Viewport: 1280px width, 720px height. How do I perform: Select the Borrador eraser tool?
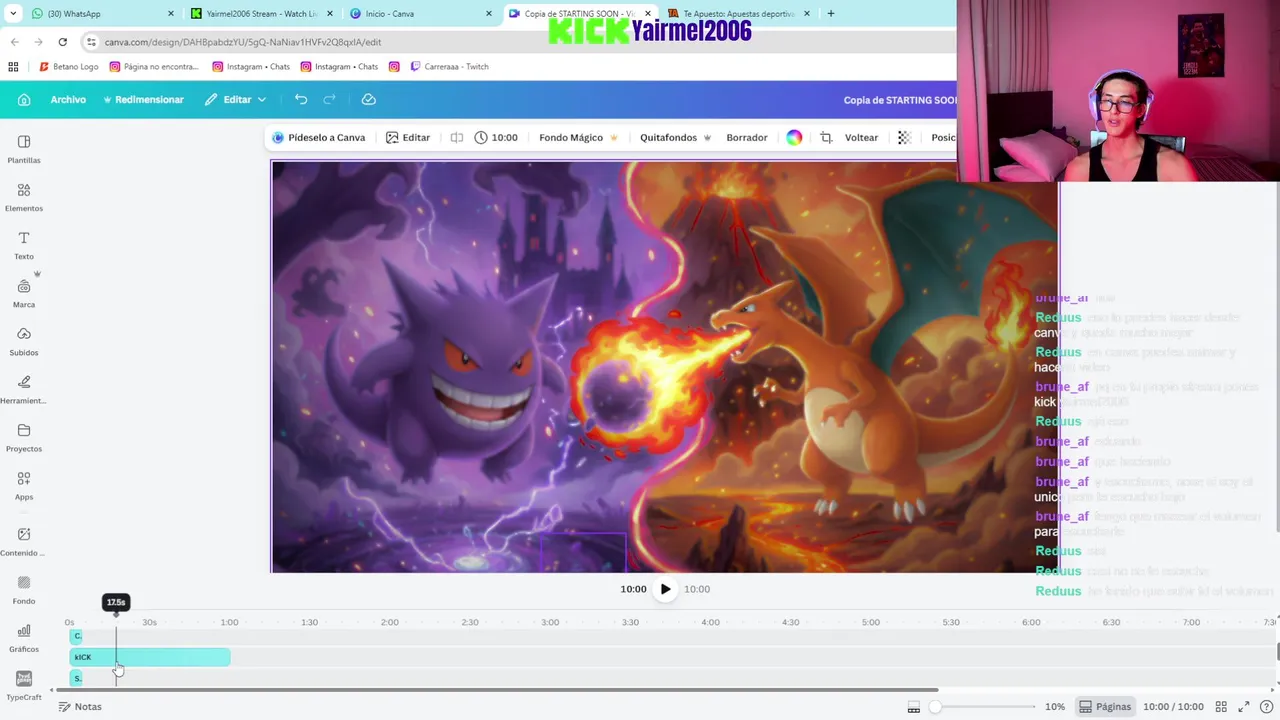pyautogui.click(x=747, y=138)
